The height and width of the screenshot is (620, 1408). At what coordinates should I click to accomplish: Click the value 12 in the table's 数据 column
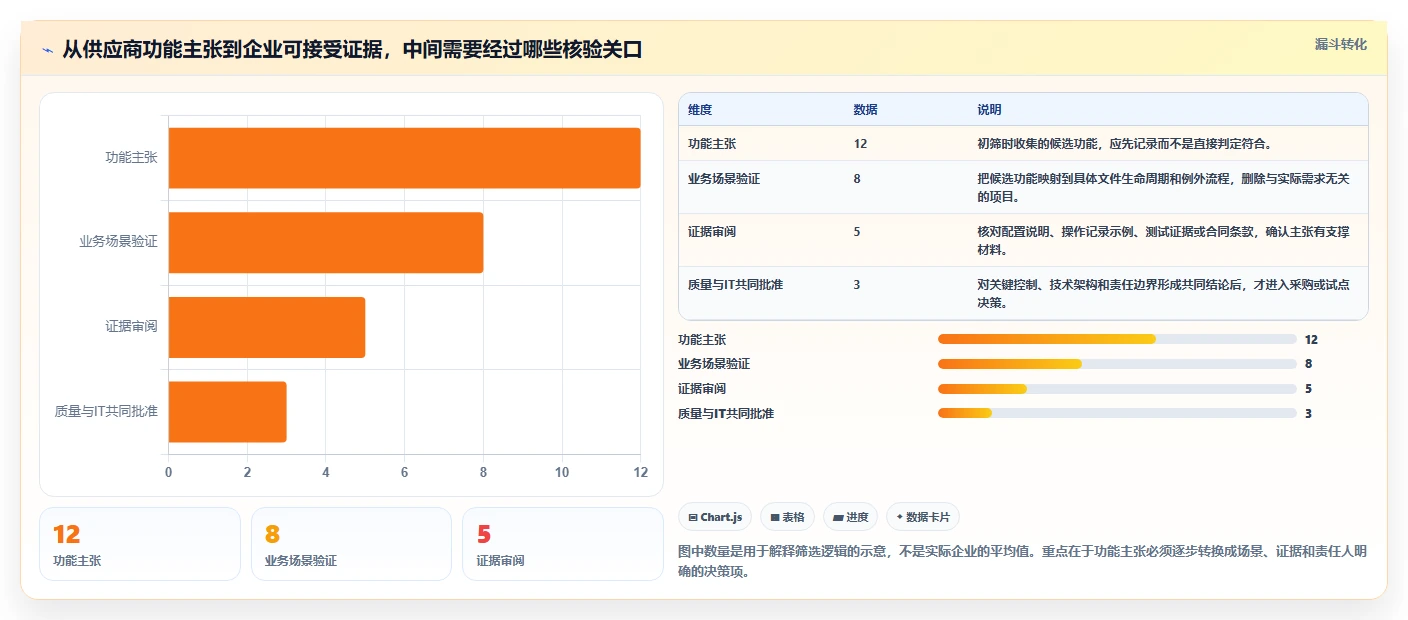[x=860, y=144]
